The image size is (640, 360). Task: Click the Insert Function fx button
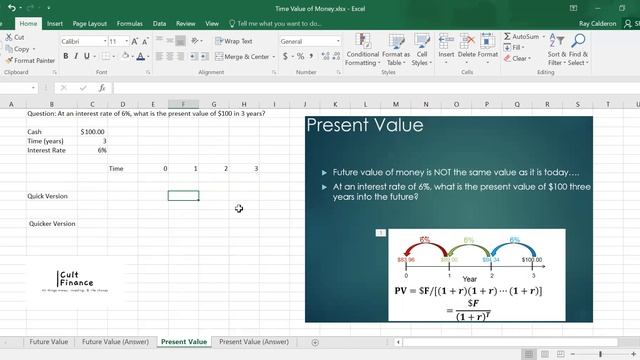click(x=102, y=88)
